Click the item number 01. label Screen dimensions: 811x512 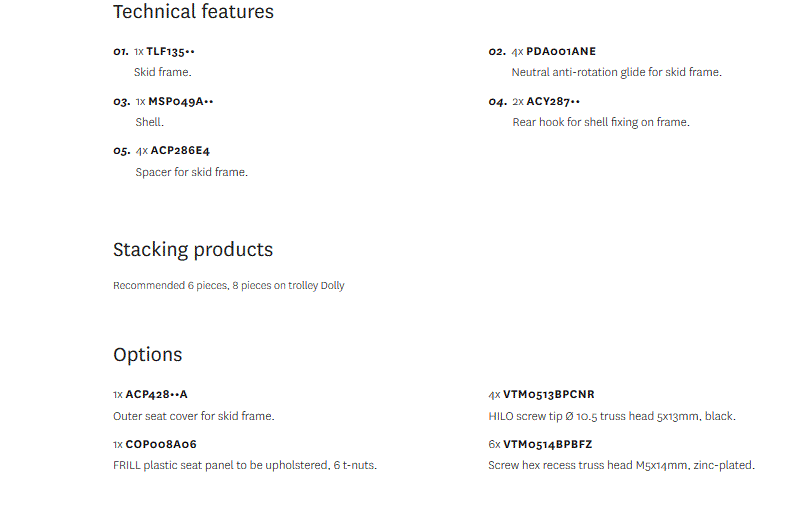pyautogui.click(x=121, y=52)
